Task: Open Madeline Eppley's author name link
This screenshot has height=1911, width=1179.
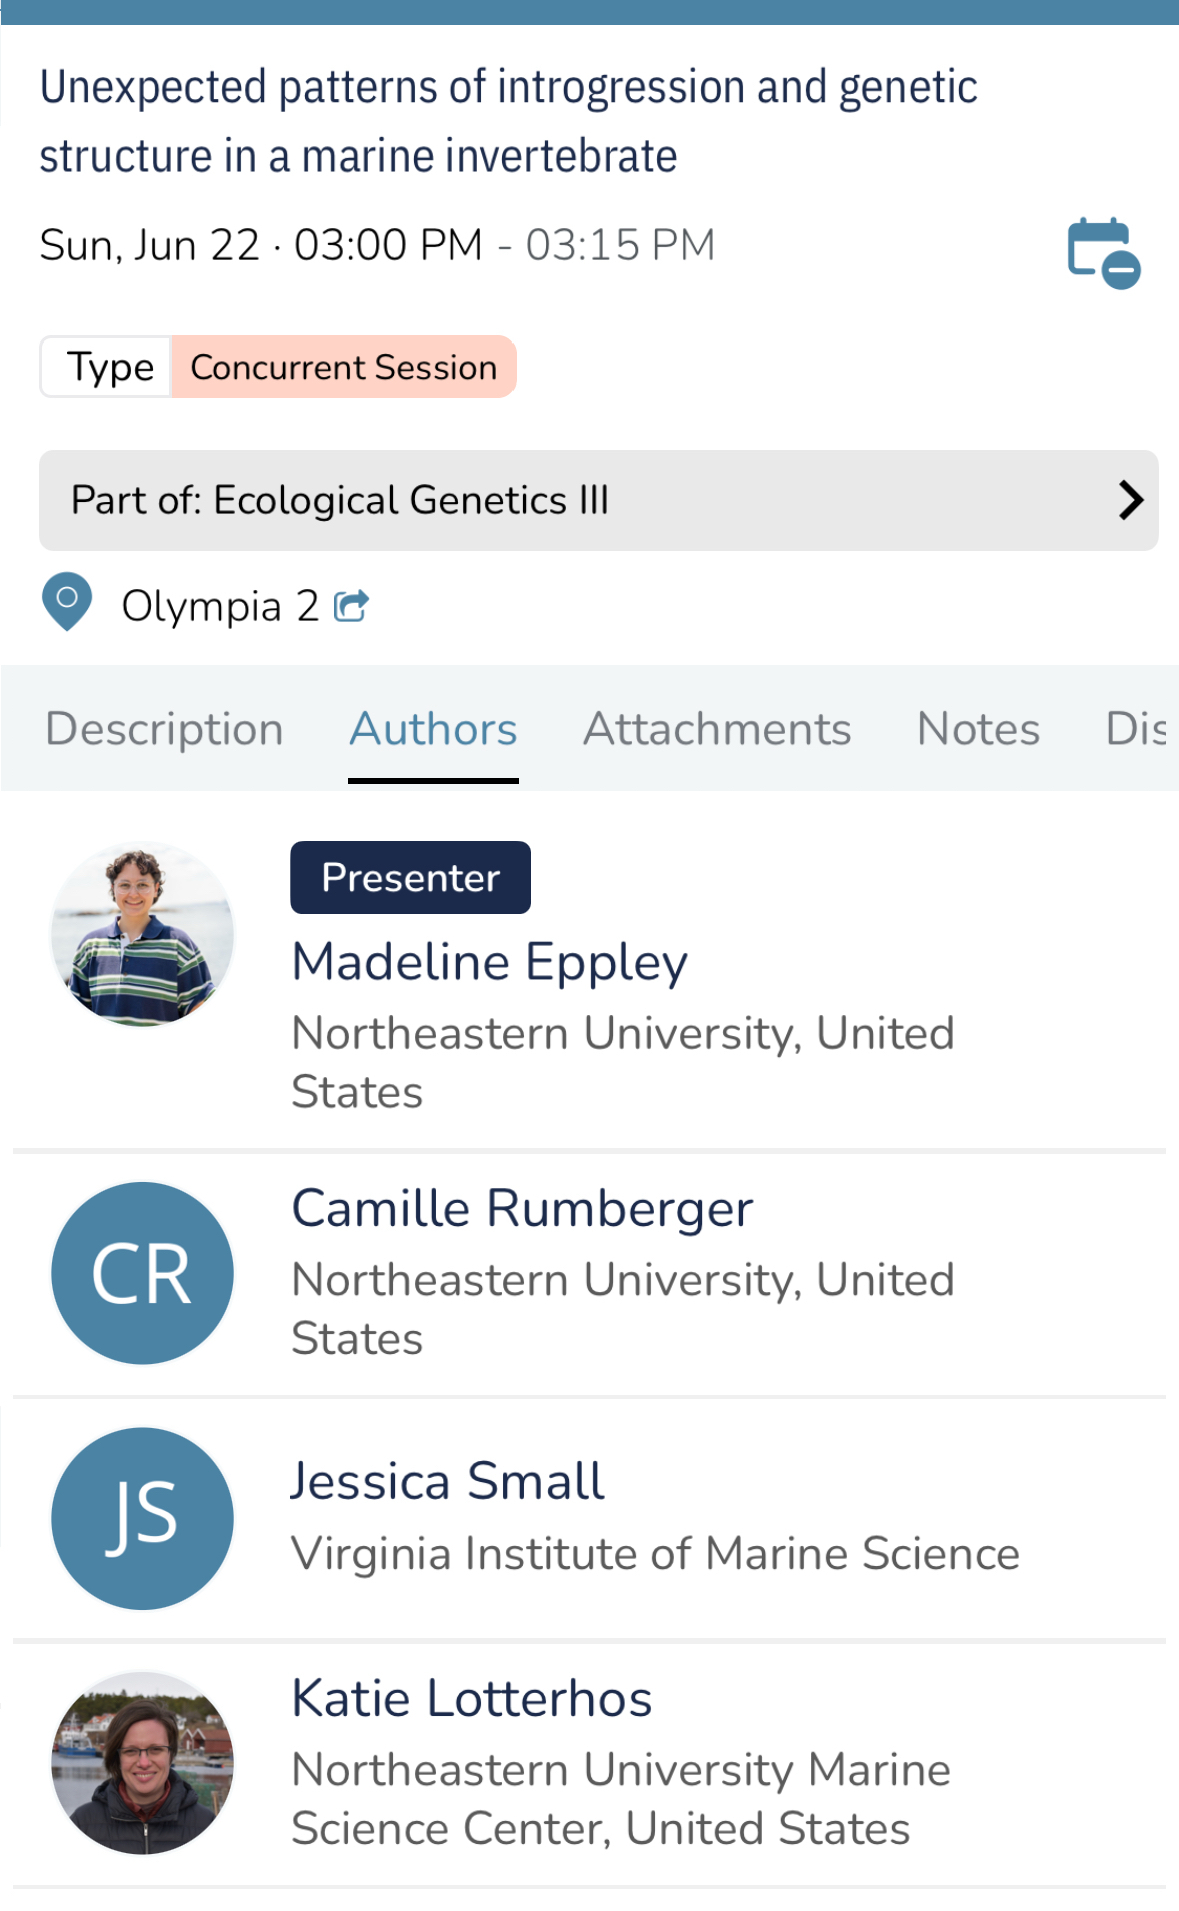Action: point(489,962)
